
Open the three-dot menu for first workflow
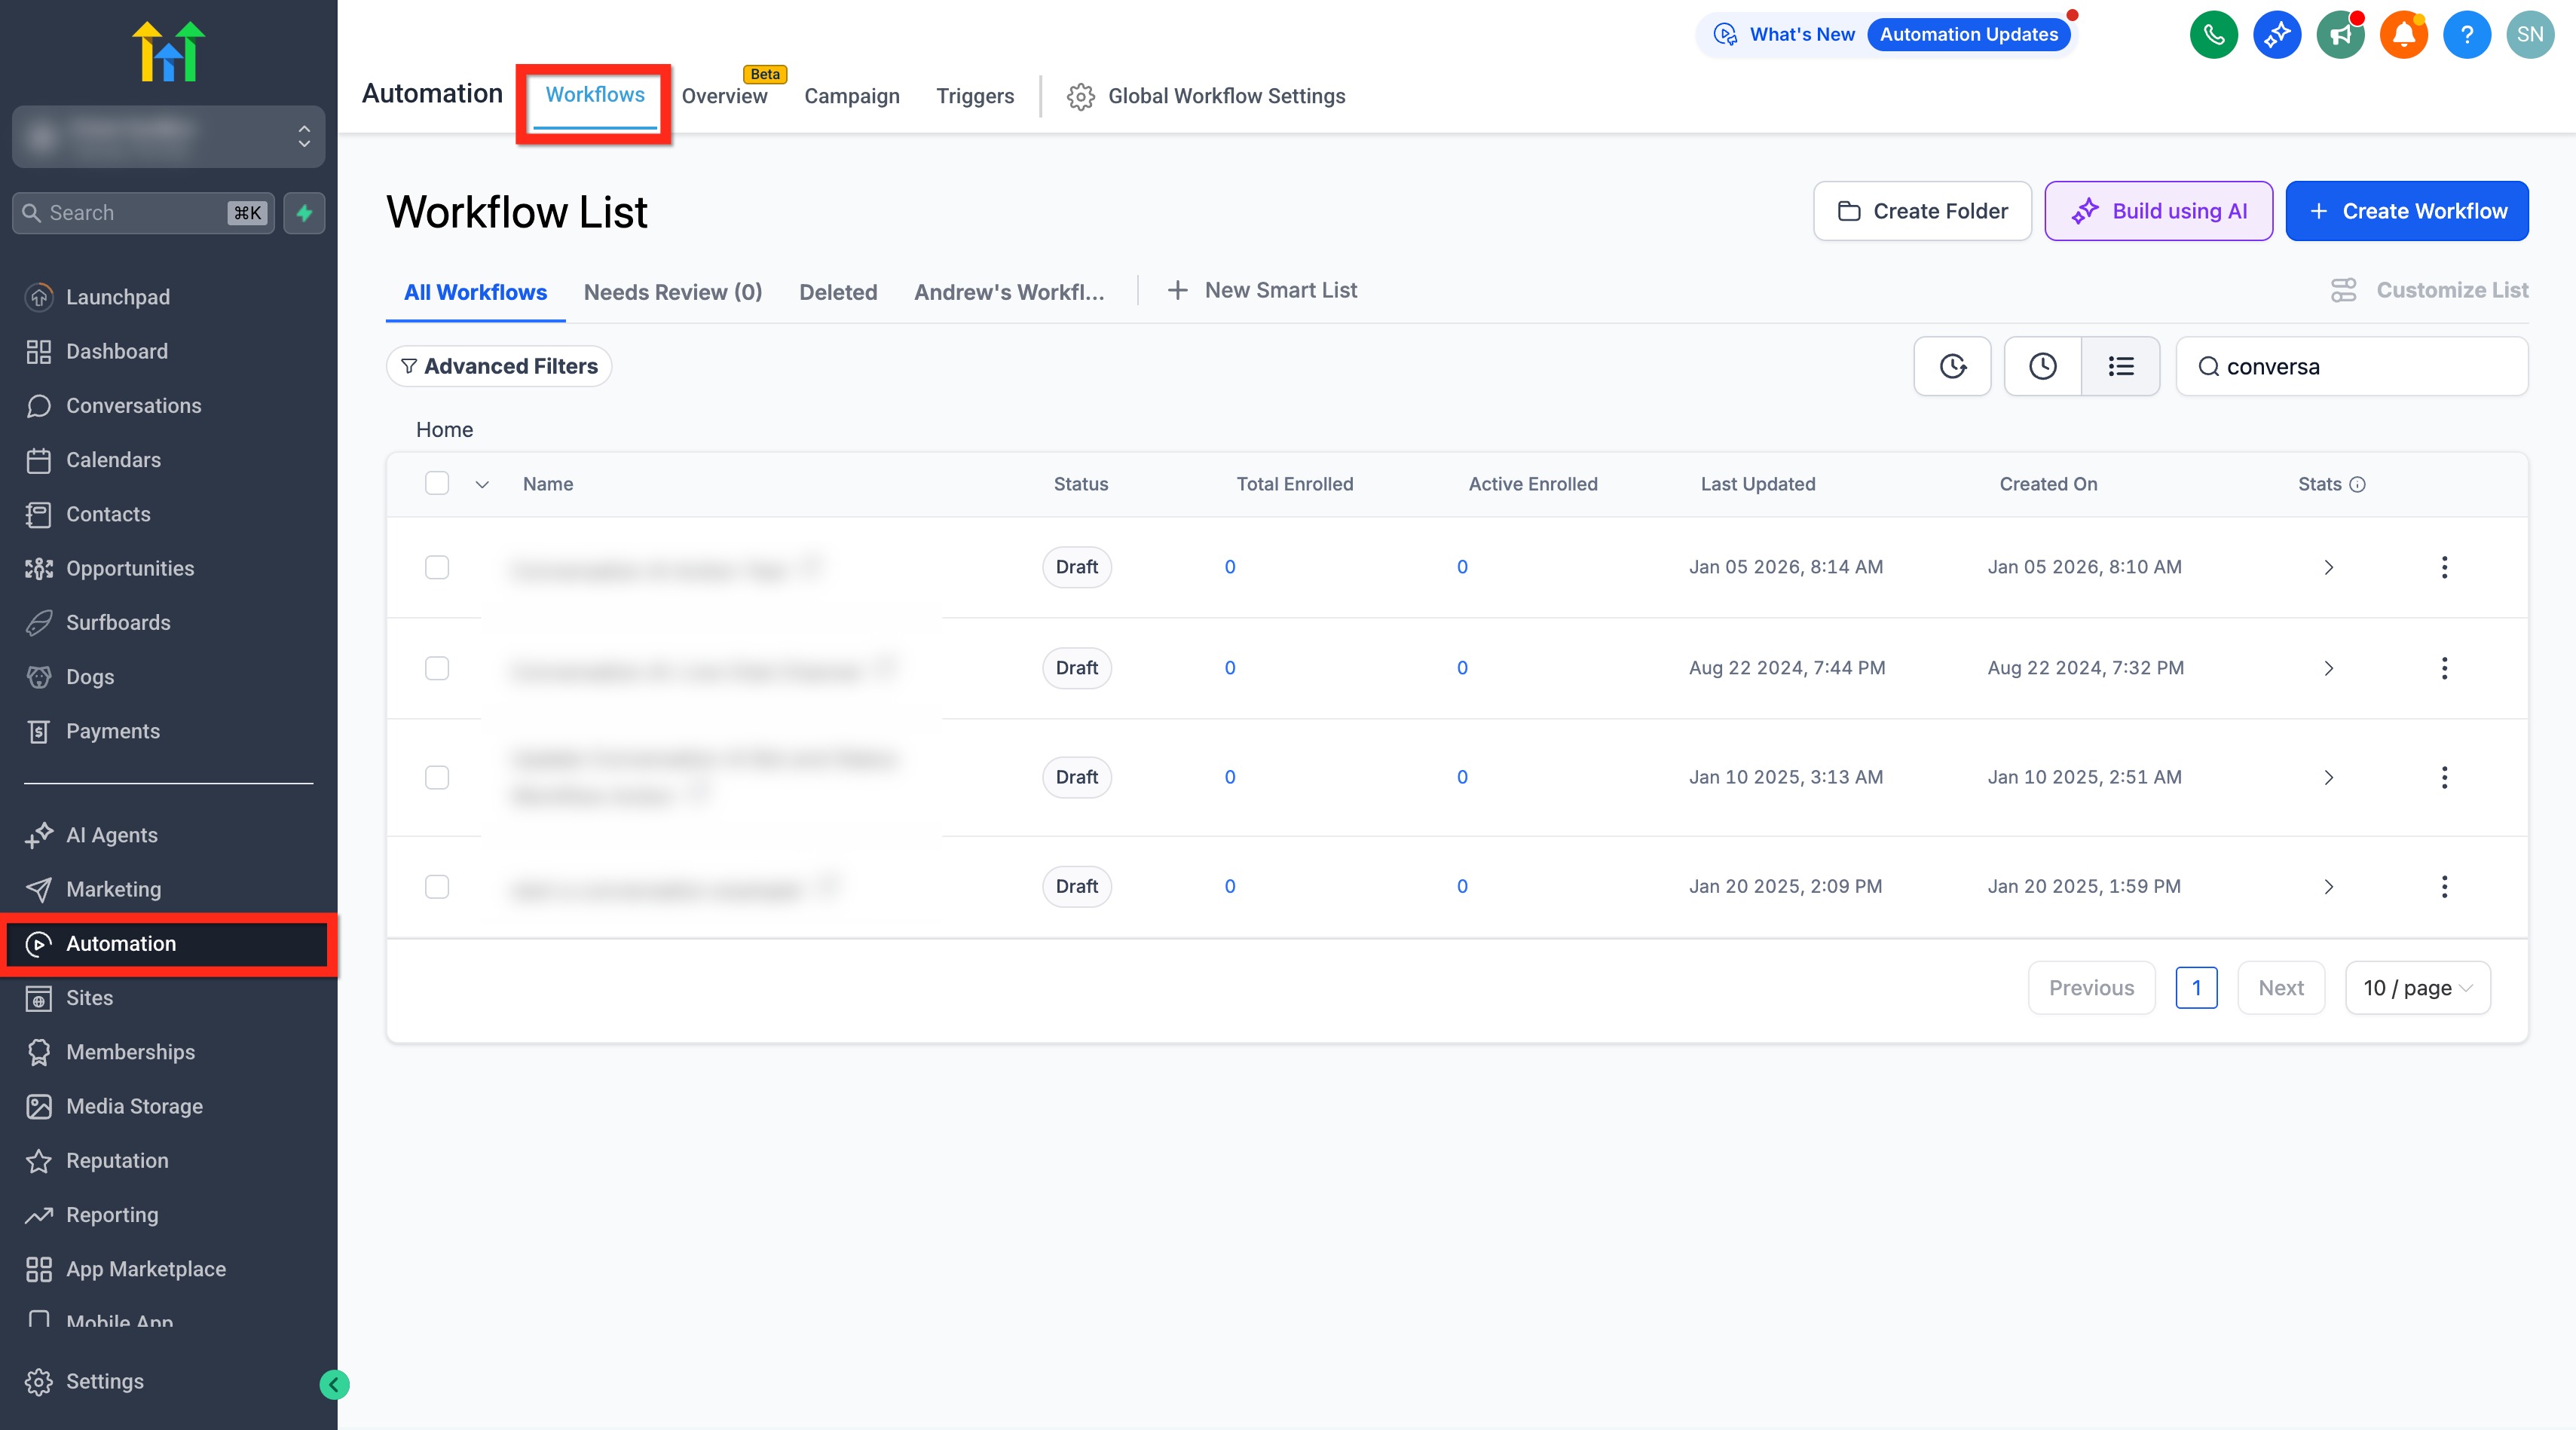coord(2444,567)
